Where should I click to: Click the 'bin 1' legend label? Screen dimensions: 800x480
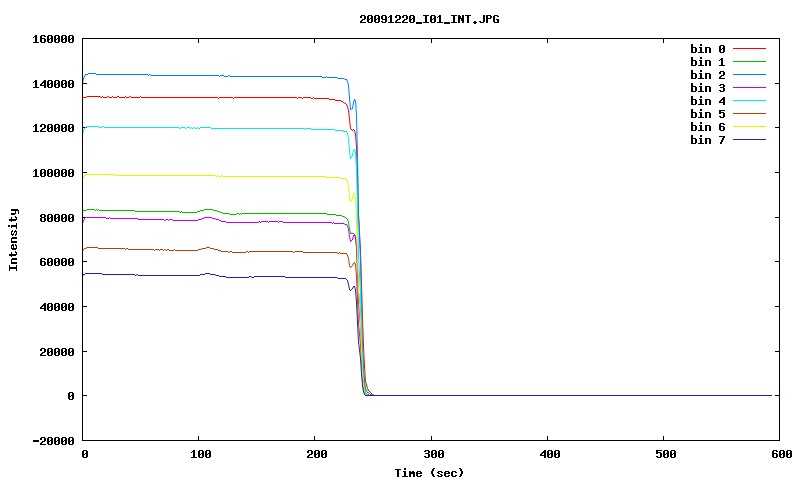pyautogui.click(x=708, y=62)
